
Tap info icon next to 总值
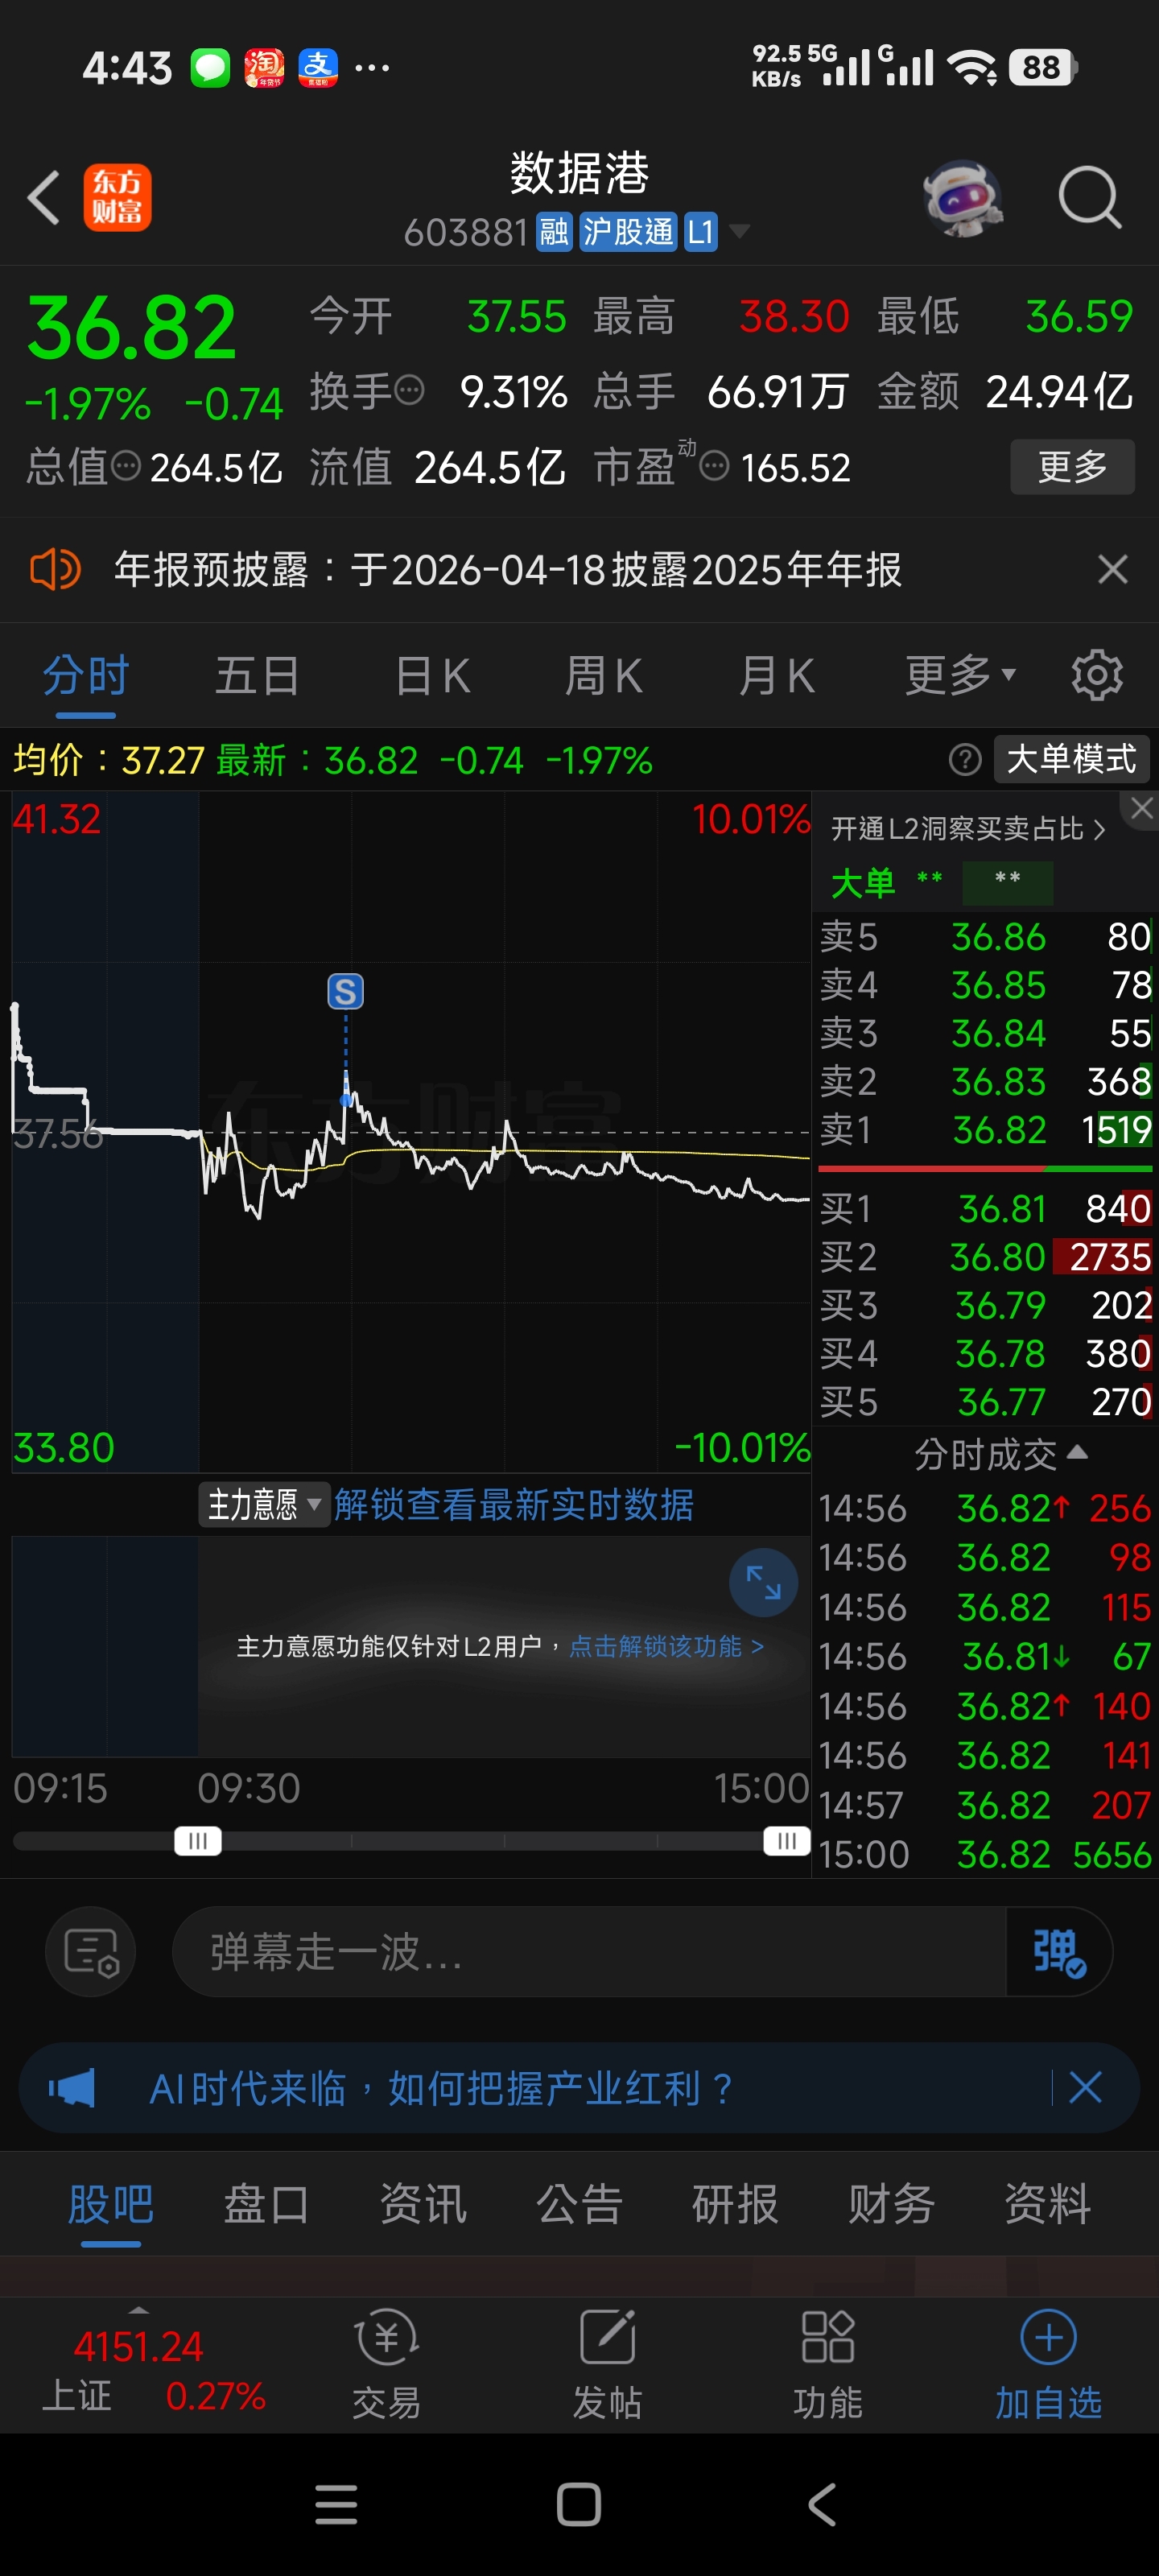click(125, 466)
